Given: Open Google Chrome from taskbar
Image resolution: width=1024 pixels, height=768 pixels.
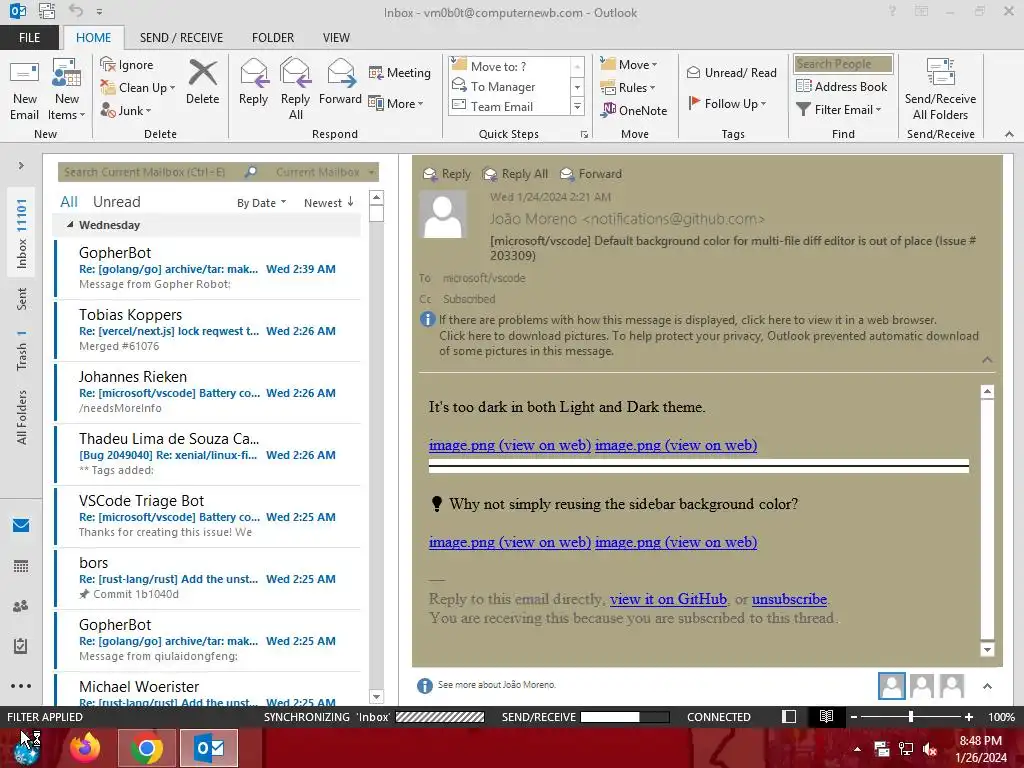Looking at the screenshot, I should point(147,748).
